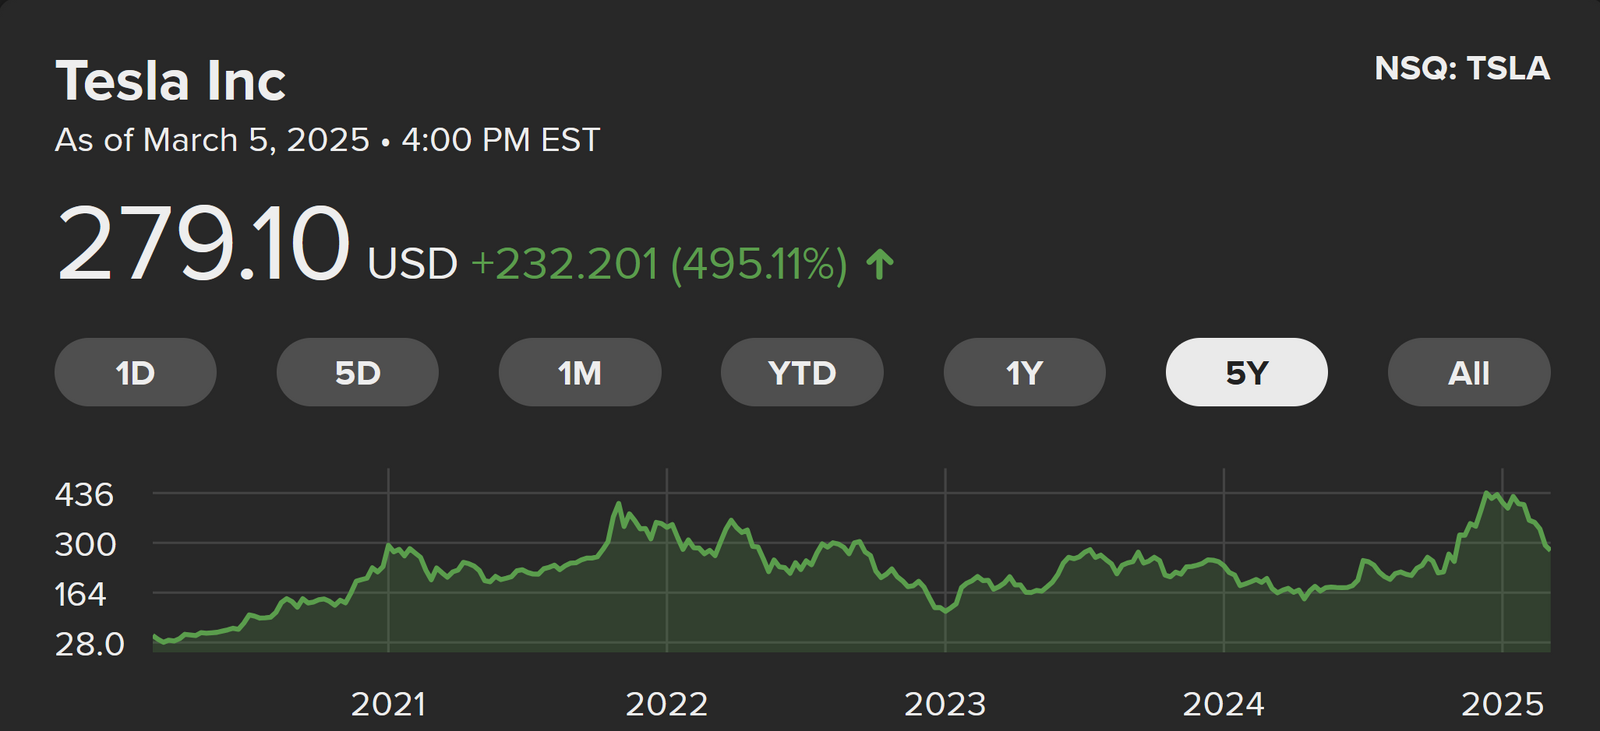Screen dimensions: 1600x731
Task: Click the Tesla Inc title
Action: (x=171, y=81)
